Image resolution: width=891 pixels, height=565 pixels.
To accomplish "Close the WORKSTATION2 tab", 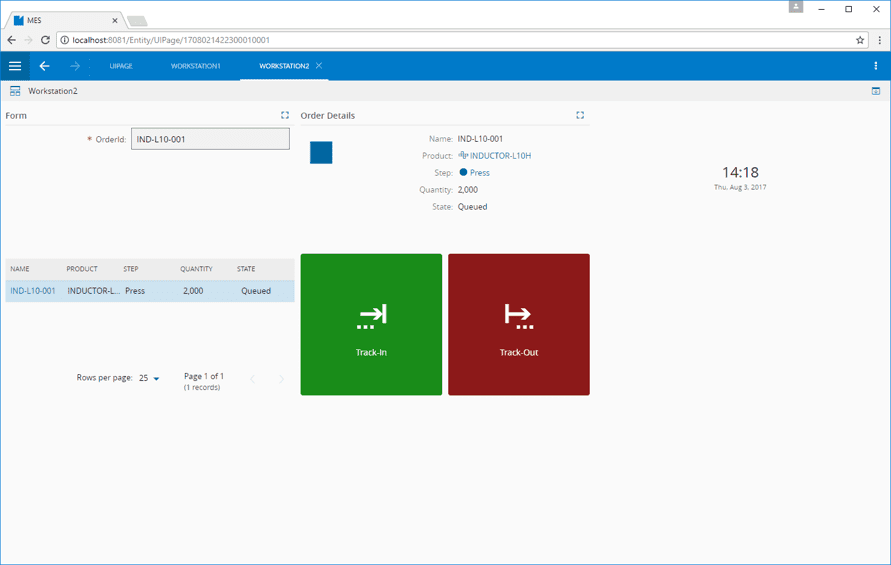I will 319,66.
